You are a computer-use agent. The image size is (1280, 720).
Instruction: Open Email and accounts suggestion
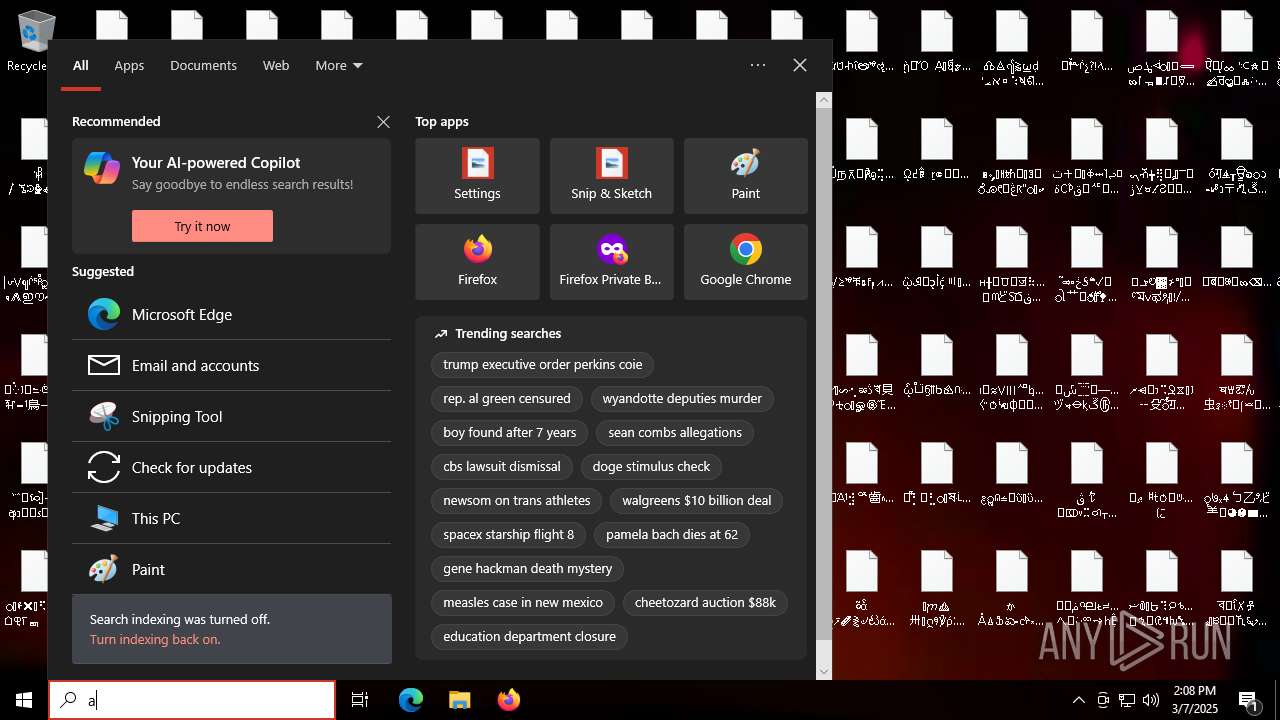231,365
